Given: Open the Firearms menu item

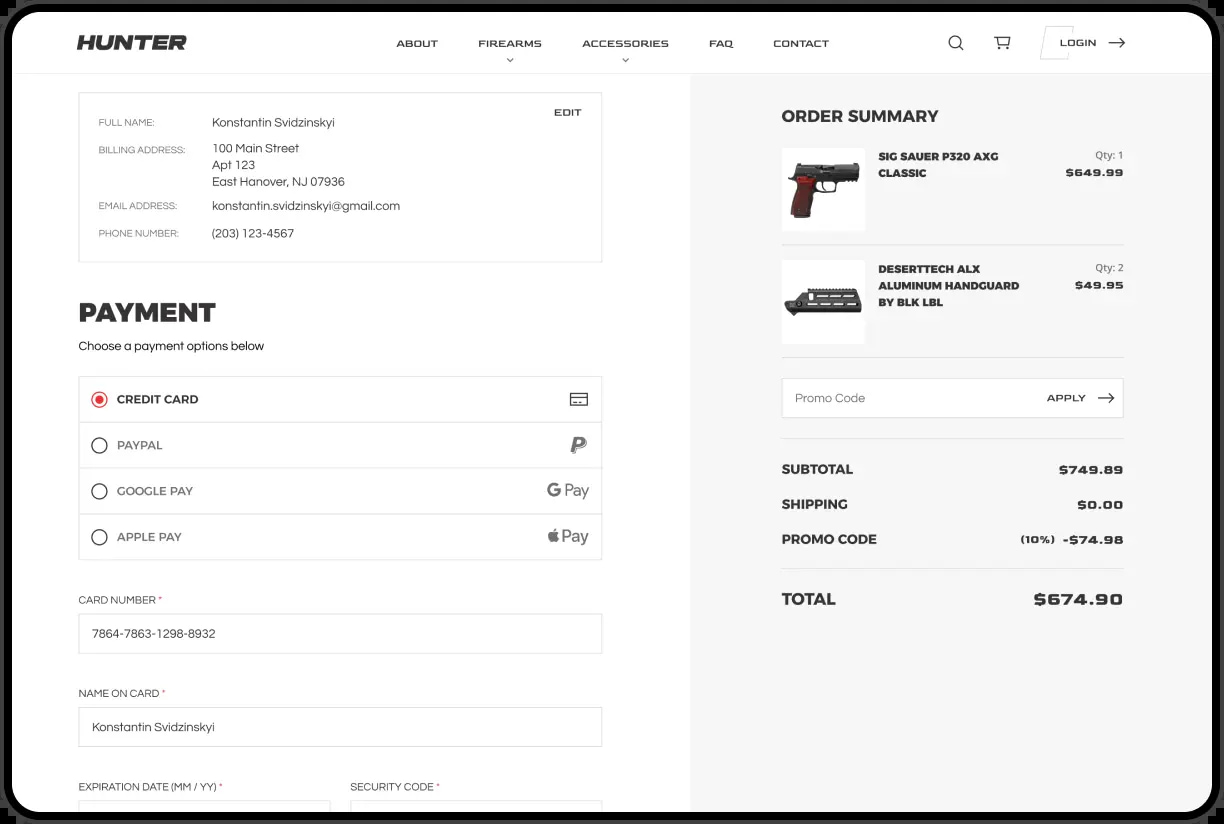Looking at the screenshot, I should 510,43.
